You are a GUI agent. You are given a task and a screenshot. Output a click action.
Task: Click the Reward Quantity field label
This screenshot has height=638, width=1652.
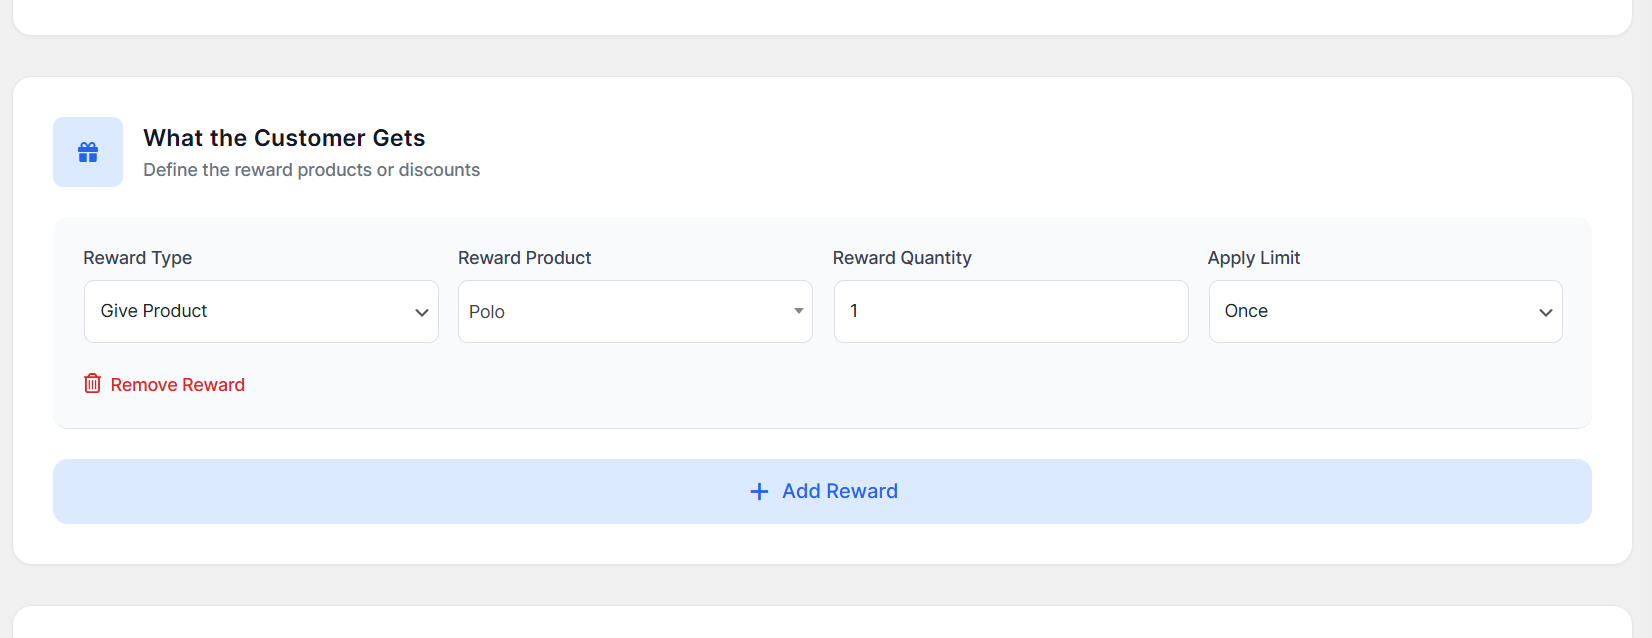(x=901, y=258)
